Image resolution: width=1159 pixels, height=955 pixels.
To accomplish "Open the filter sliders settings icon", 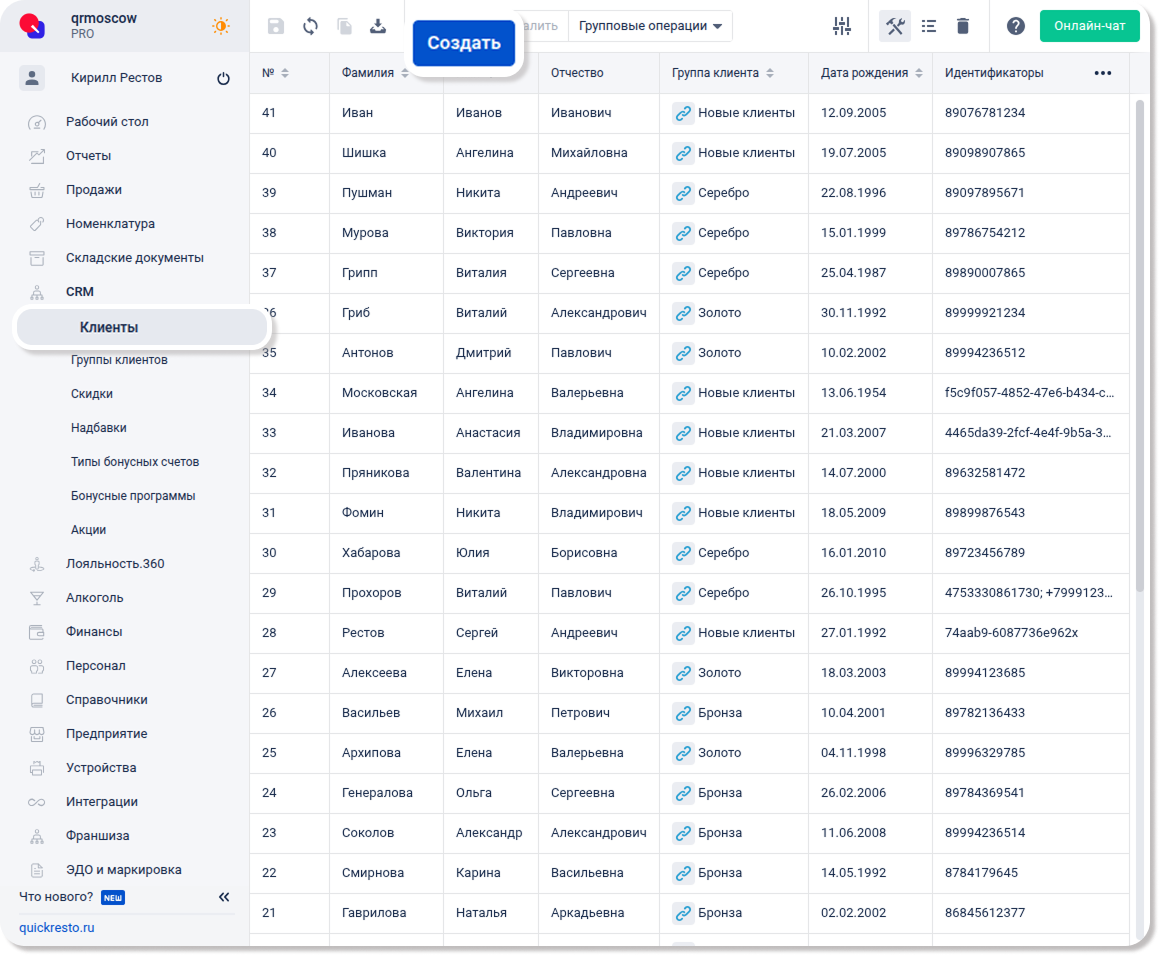I will pos(842,27).
